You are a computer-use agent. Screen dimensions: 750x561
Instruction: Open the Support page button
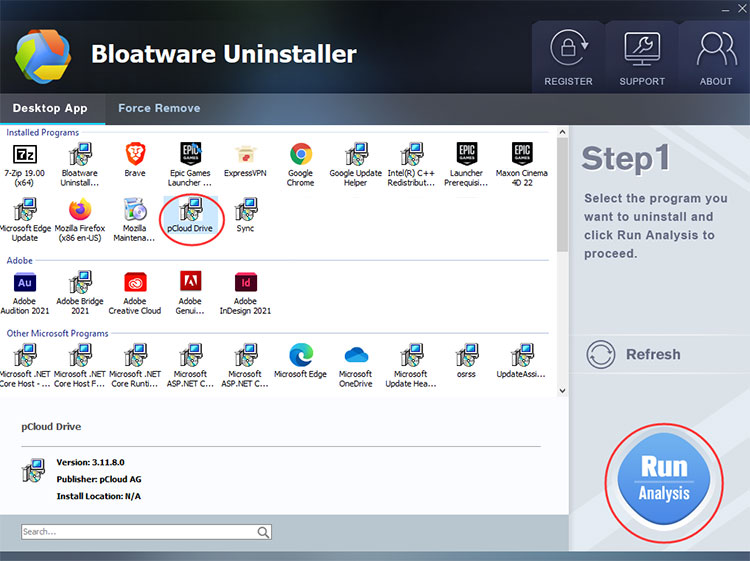[642, 58]
